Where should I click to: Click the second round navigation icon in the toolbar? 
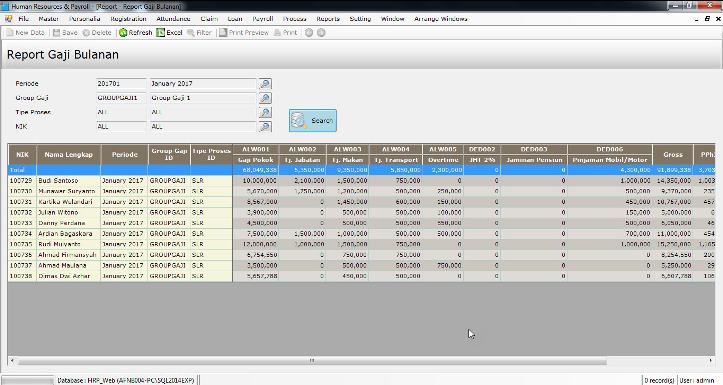(x=321, y=33)
